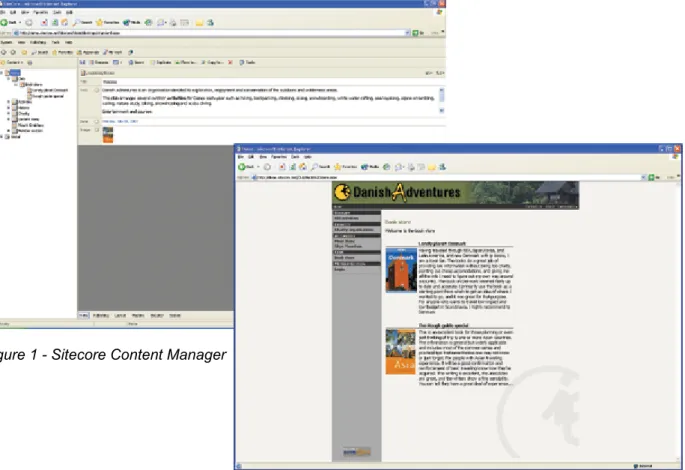Click Back in Danish Adventures browser window
685x470 pixels.
tap(247, 167)
